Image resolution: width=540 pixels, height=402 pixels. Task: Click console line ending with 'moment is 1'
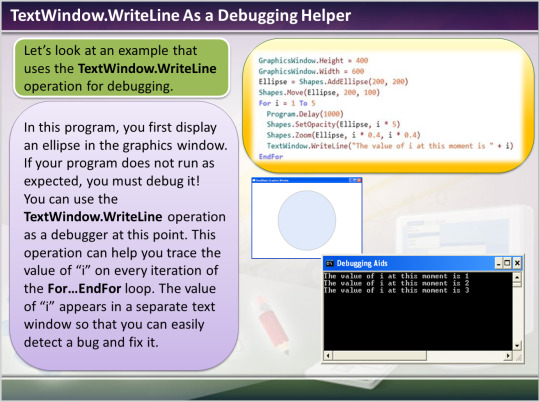(396, 276)
